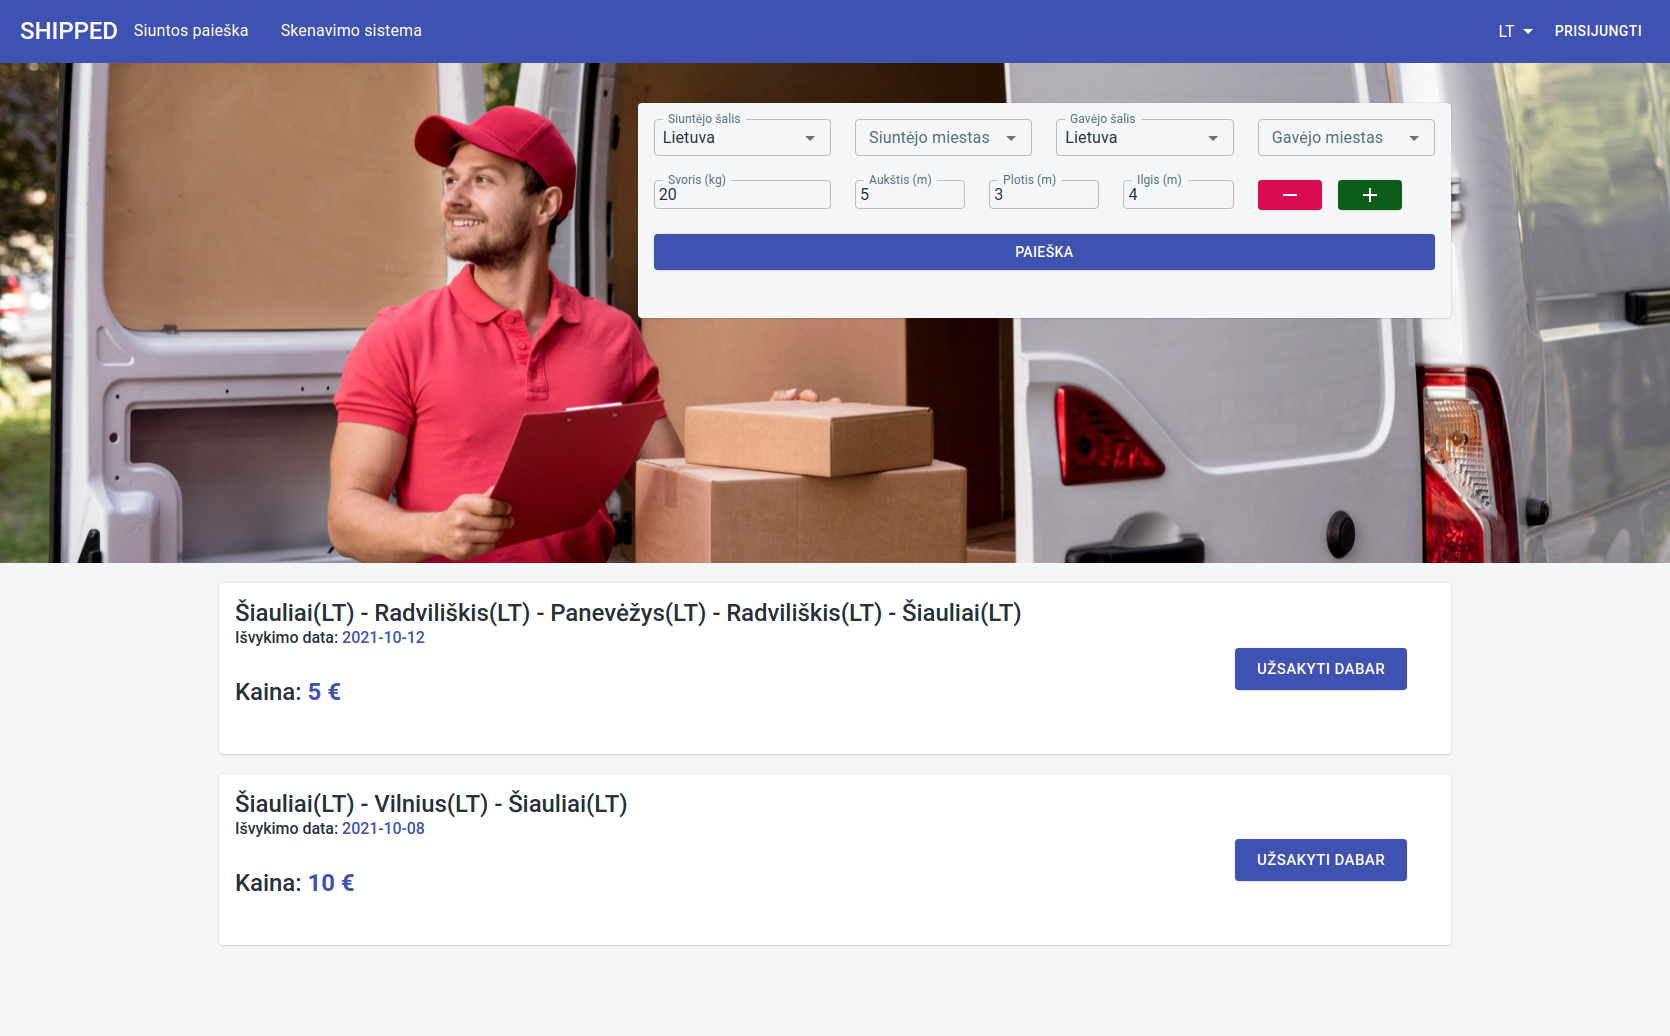This screenshot has height=1036, width=1670.
Task: Focus the Svoris (kg) weight field
Action: pyautogui.click(x=741, y=195)
